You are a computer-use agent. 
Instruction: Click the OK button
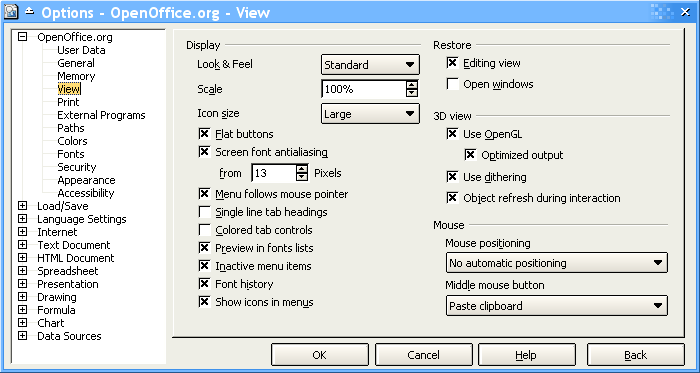(320, 355)
